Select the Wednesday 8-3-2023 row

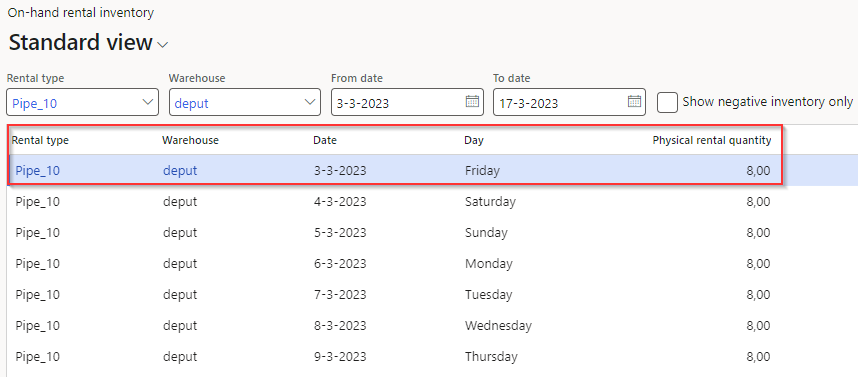coord(432,326)
